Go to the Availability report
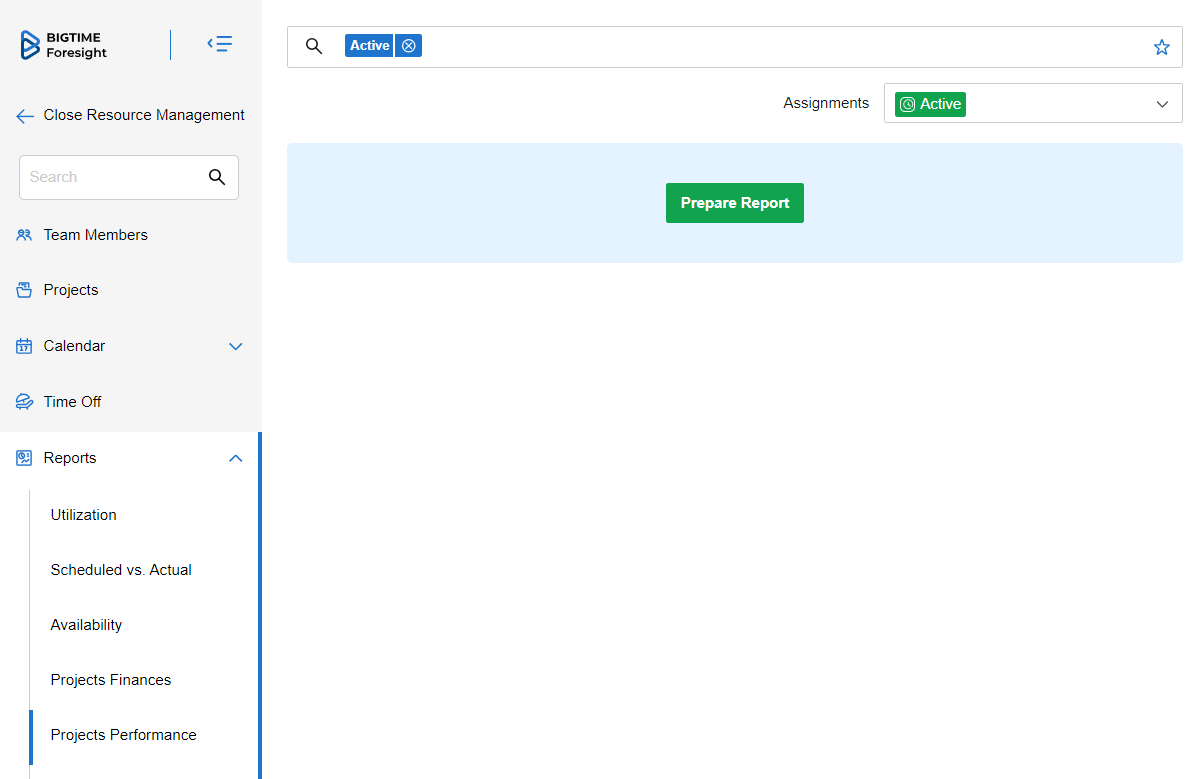Viewport: 1197px width, 779px height. (86, 625)
